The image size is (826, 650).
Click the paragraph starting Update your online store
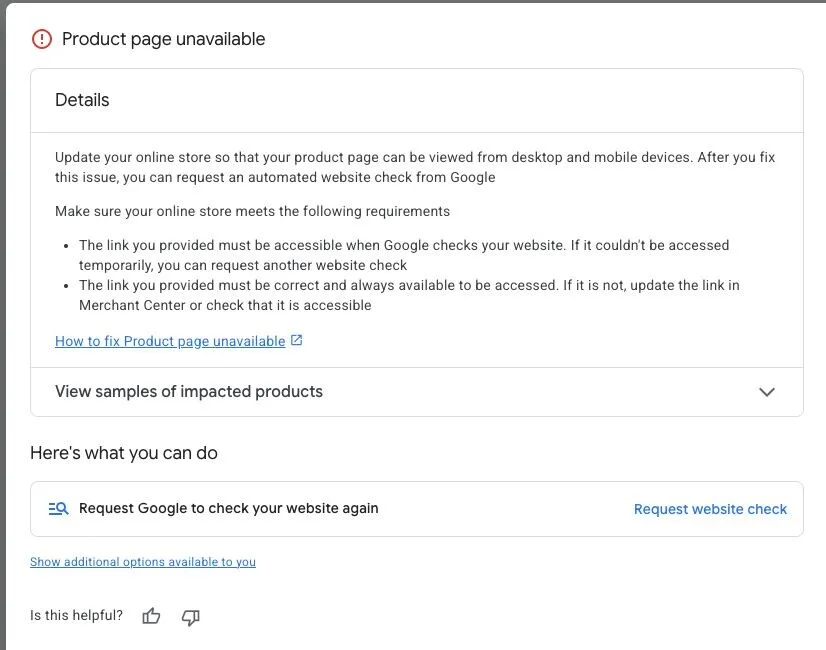tap(415, 167)
